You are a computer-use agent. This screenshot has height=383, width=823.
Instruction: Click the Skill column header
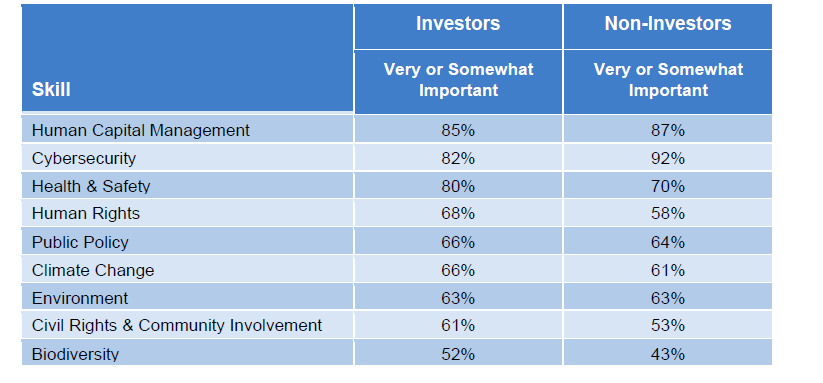(x=51, y=90)
